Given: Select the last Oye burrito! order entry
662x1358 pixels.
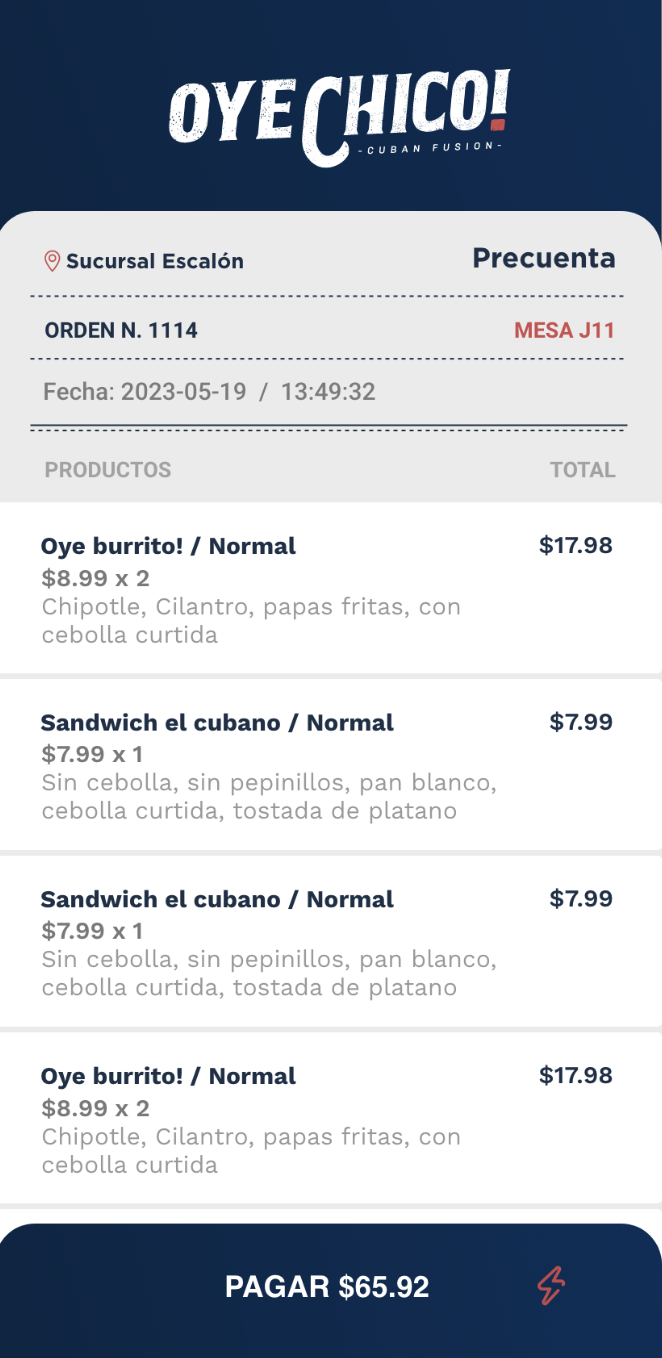Looking at the screenshot, I should click(167, 1075).
